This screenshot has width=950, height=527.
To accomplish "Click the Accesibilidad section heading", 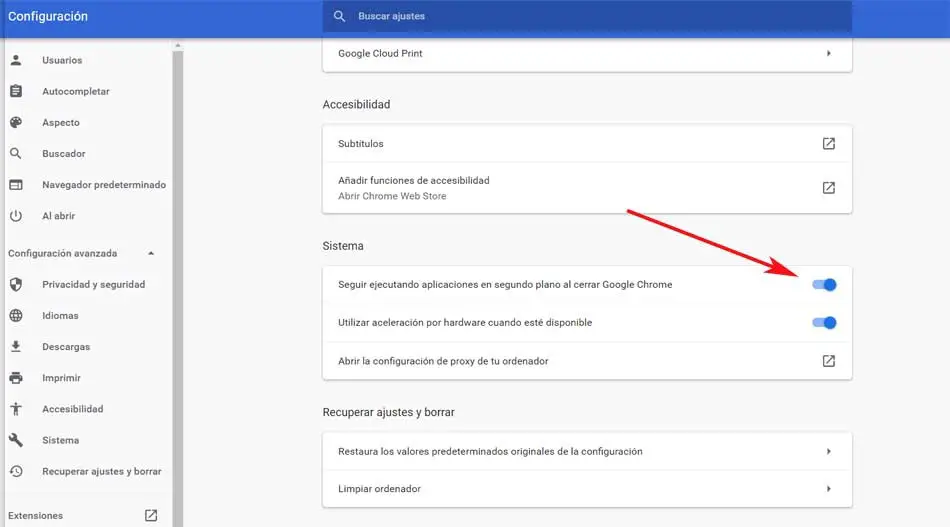I will click(356, 104).
